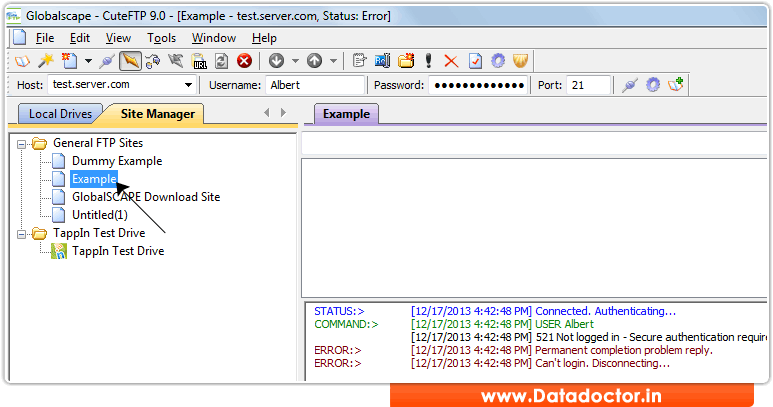Select the Example site entry
Viewport: 773px width, 407px height.
pos(94,179)
